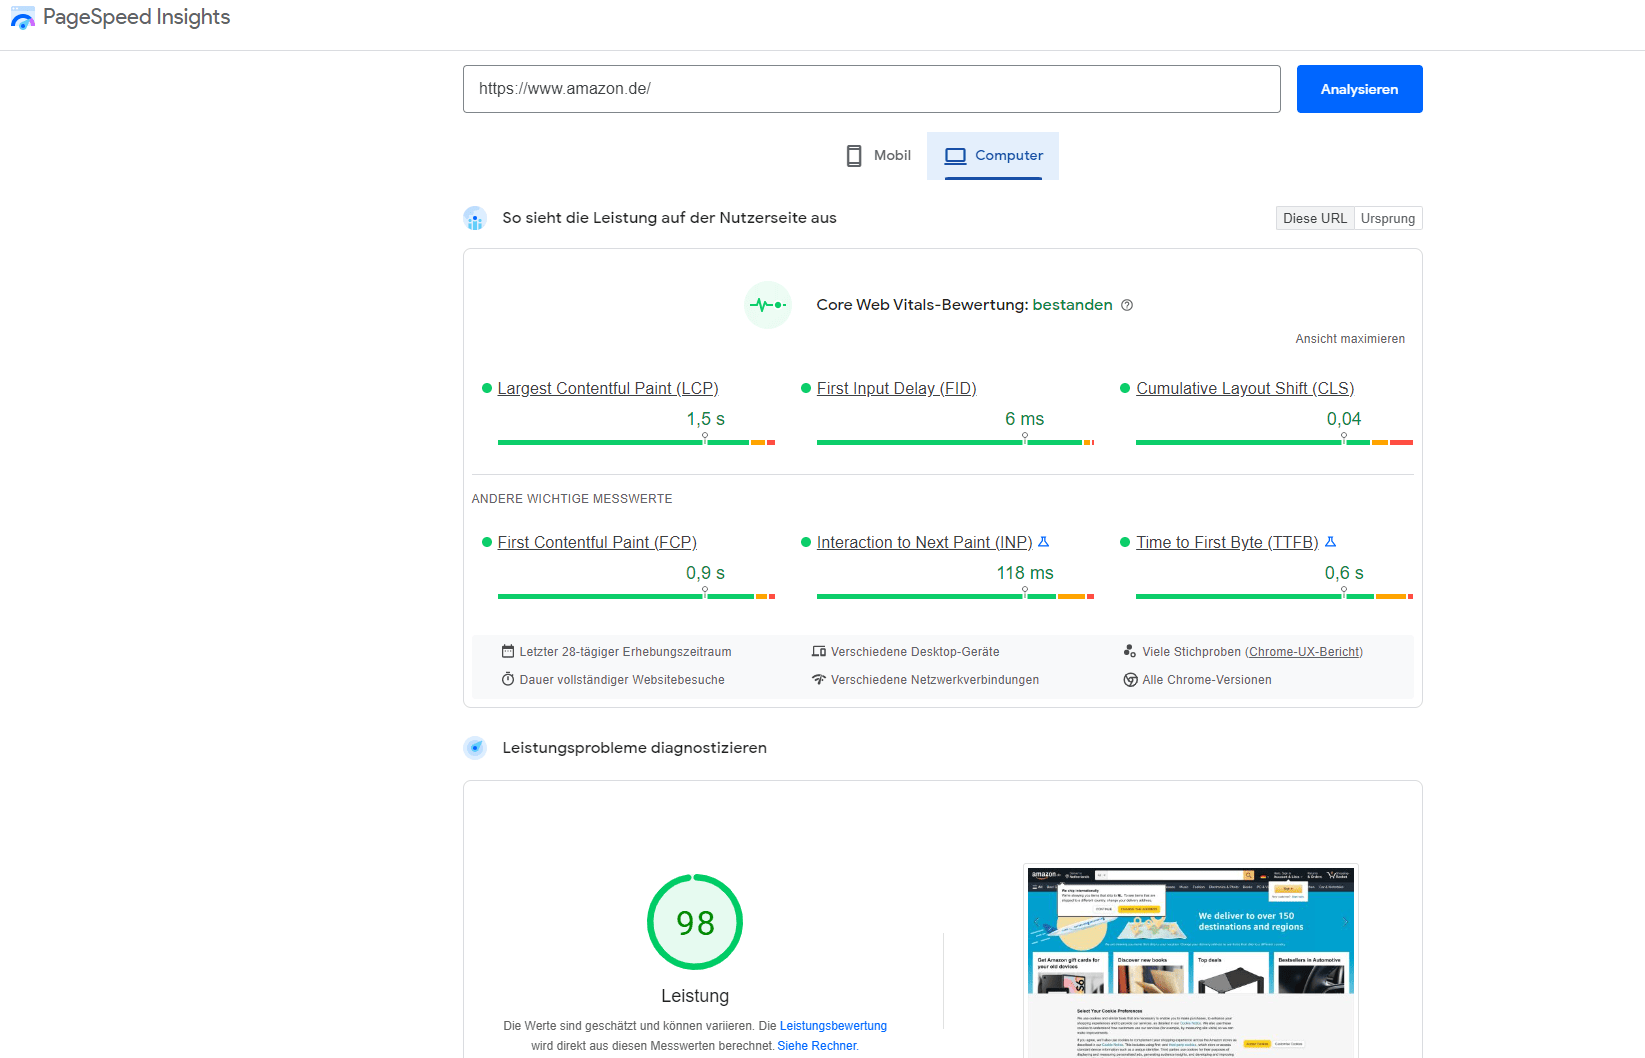Click the FID value 6 ms
The height and width of the screenshot is (1058, 1645).
tap(1025, 419)
